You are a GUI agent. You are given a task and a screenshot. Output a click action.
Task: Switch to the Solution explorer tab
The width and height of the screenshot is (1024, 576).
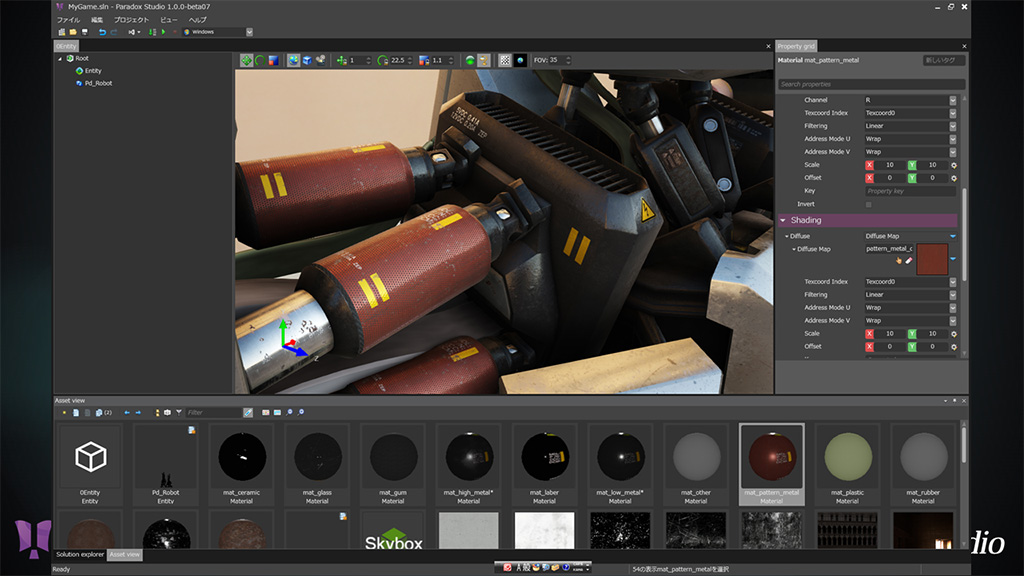(79, 554)
